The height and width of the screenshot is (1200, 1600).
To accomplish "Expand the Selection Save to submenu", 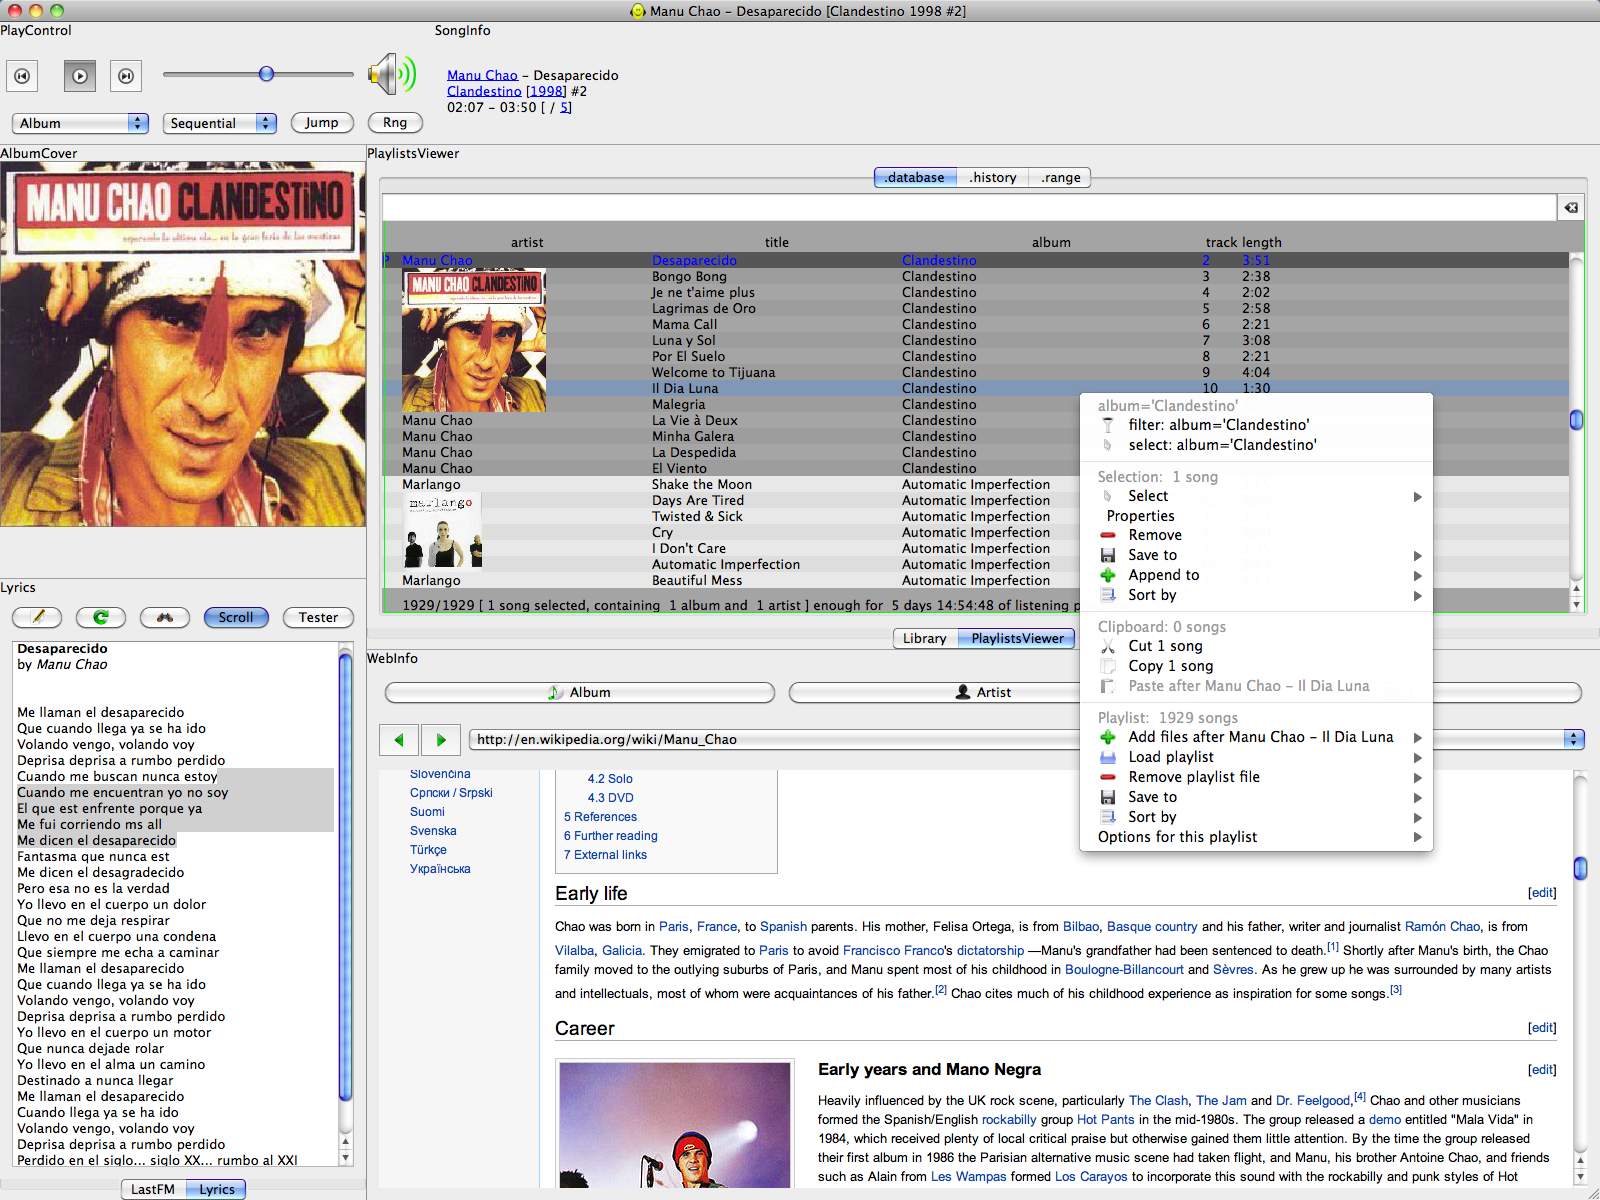I will click(1417, 555).
